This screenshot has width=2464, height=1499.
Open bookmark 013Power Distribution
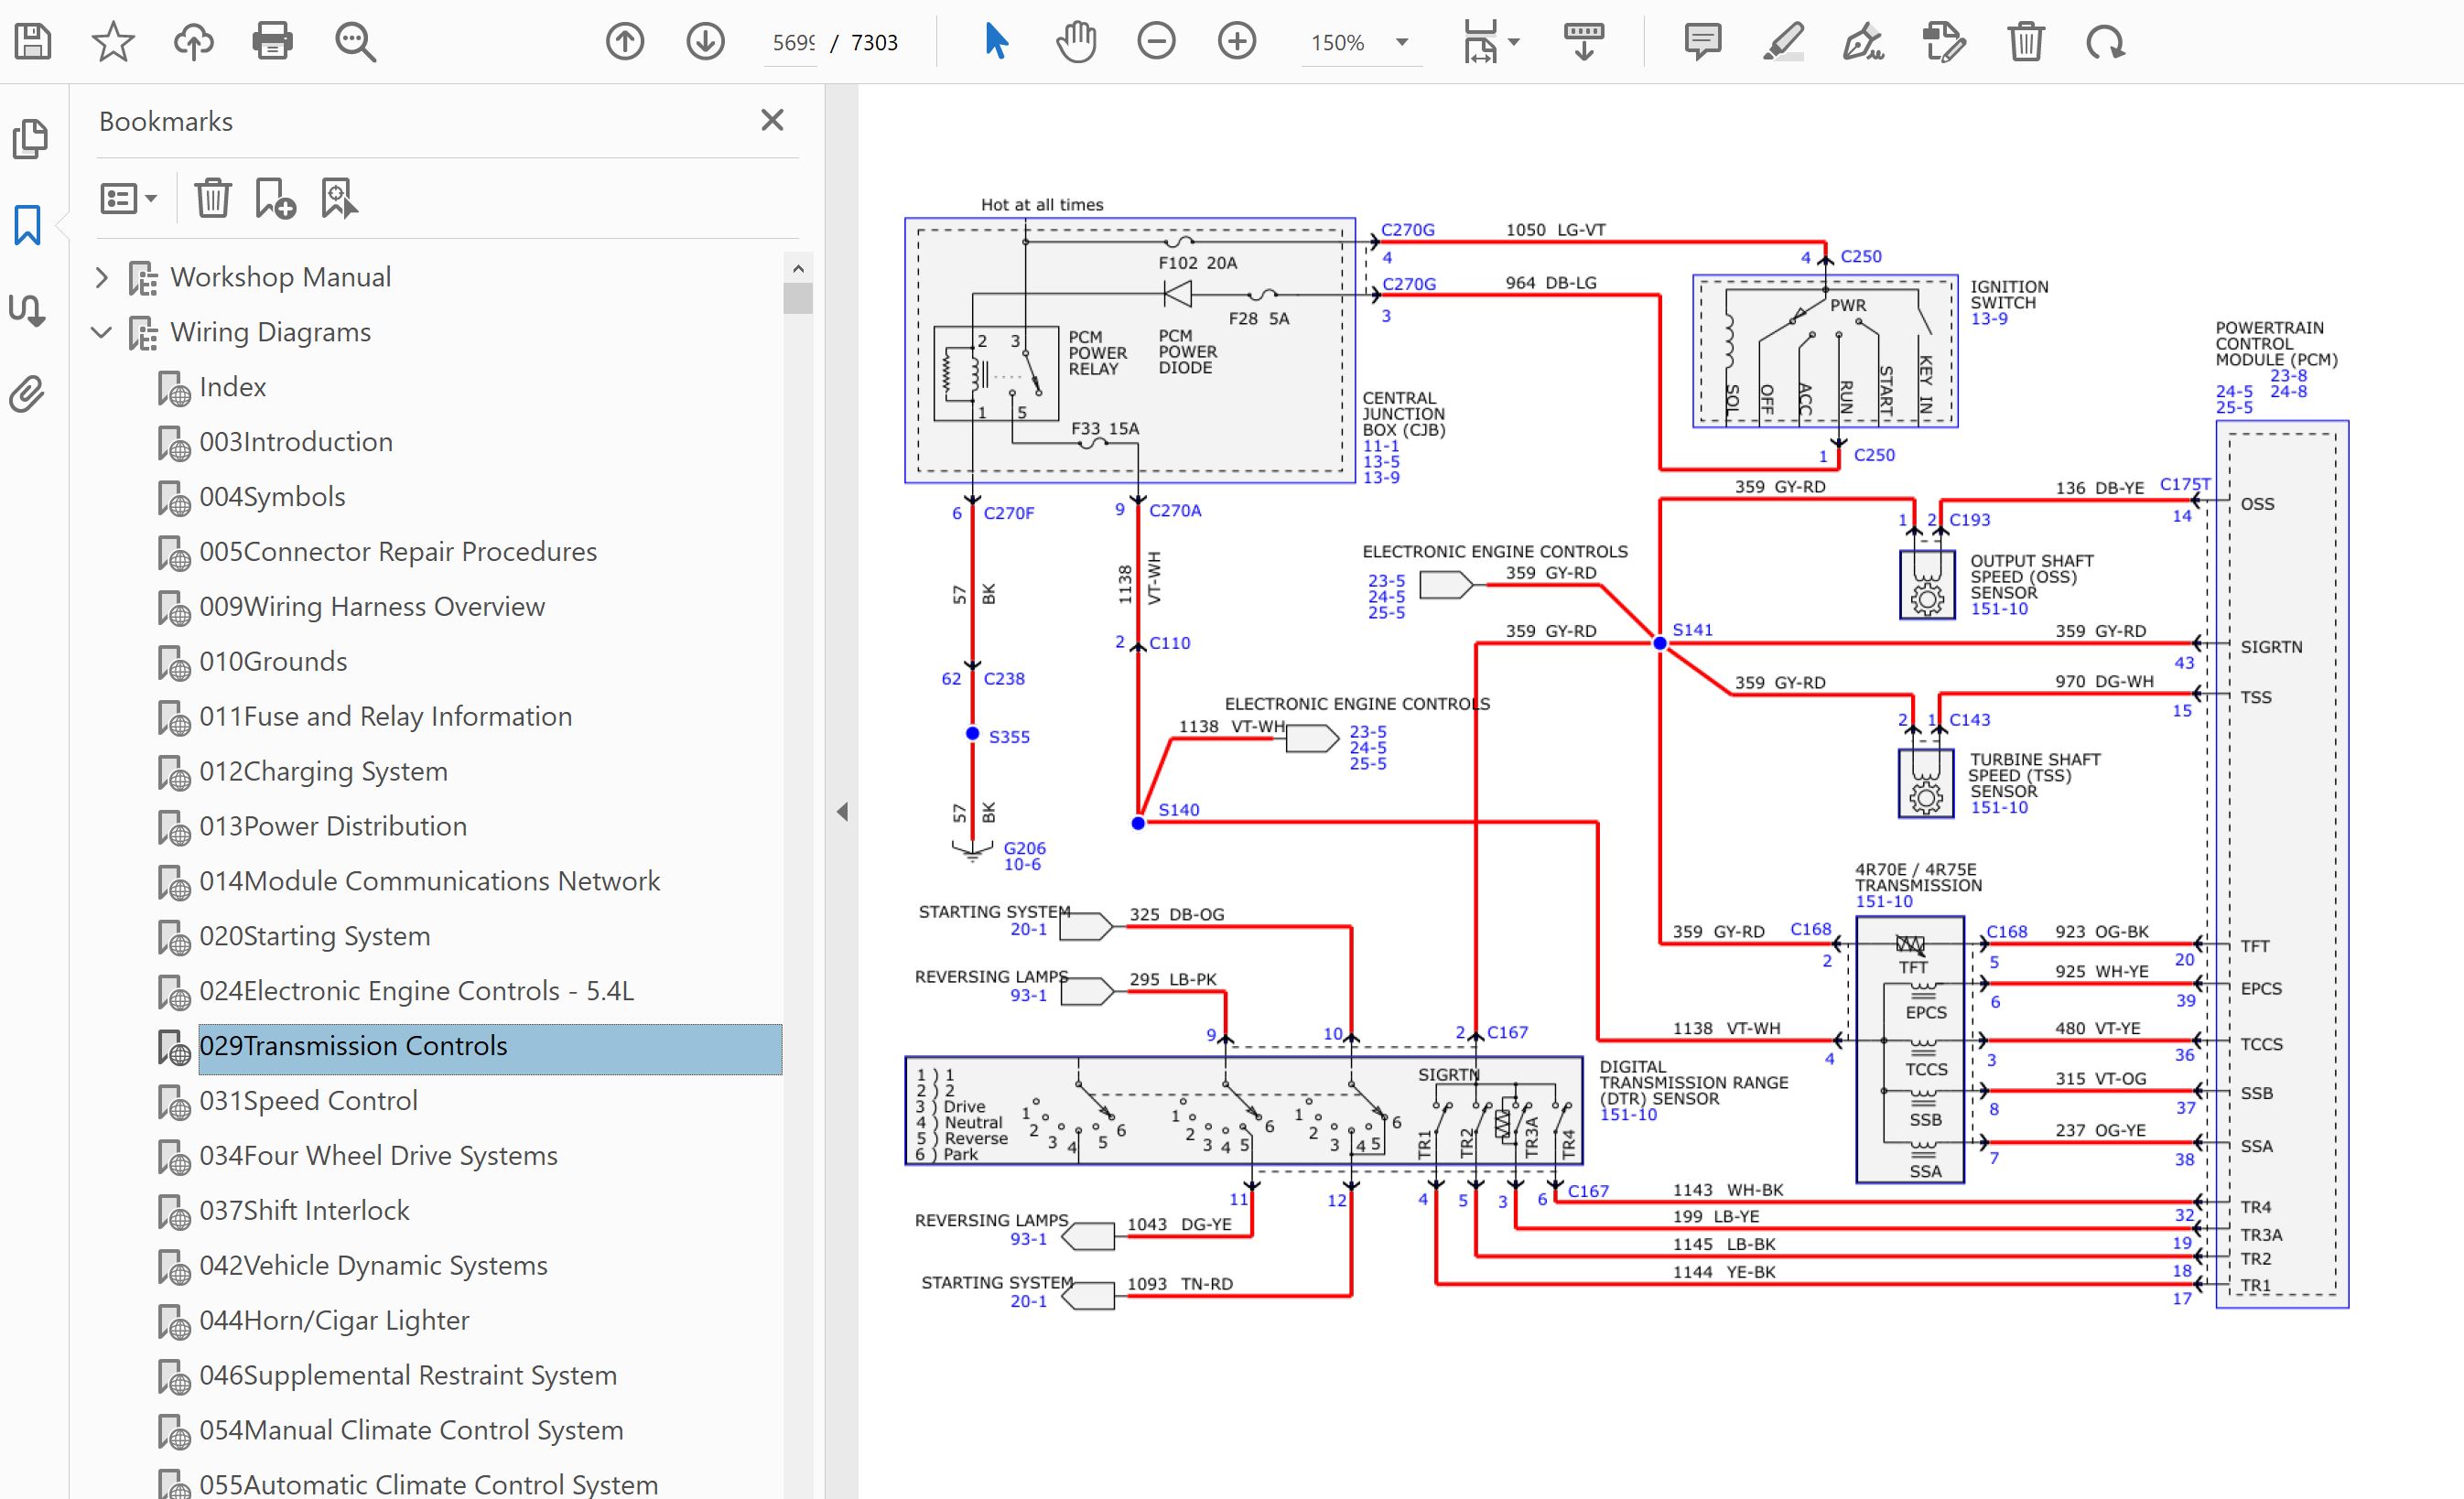(x=332, y=826)
